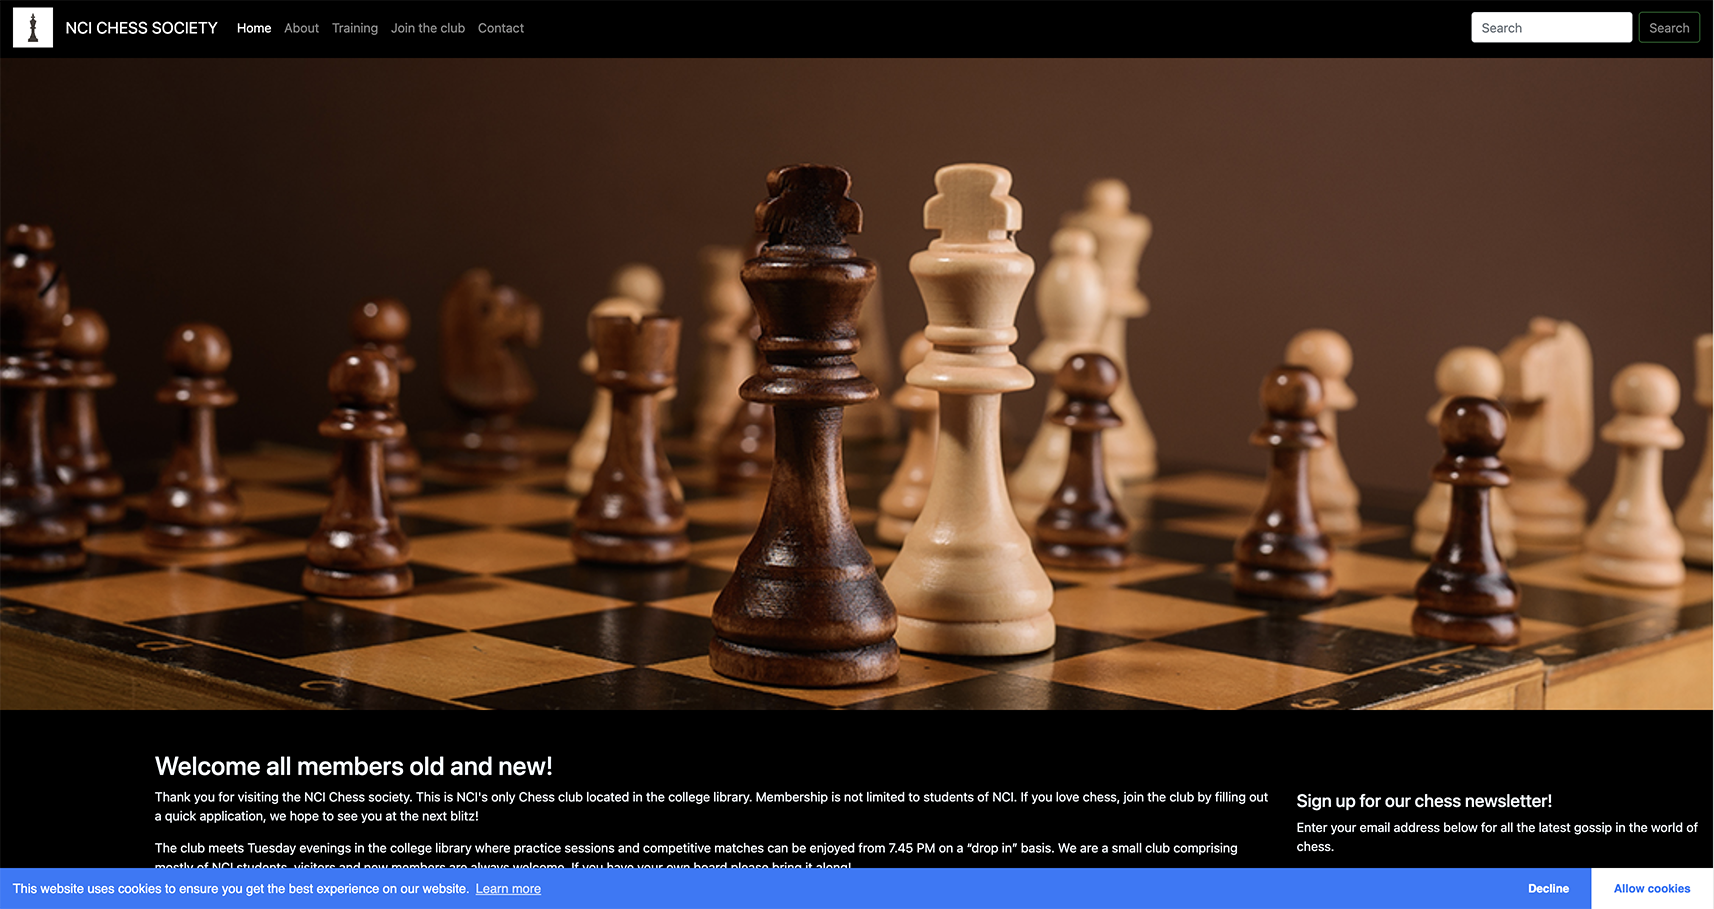Focus the Search text input field
The image size is (1714, 909).
tap(1550, 28)
